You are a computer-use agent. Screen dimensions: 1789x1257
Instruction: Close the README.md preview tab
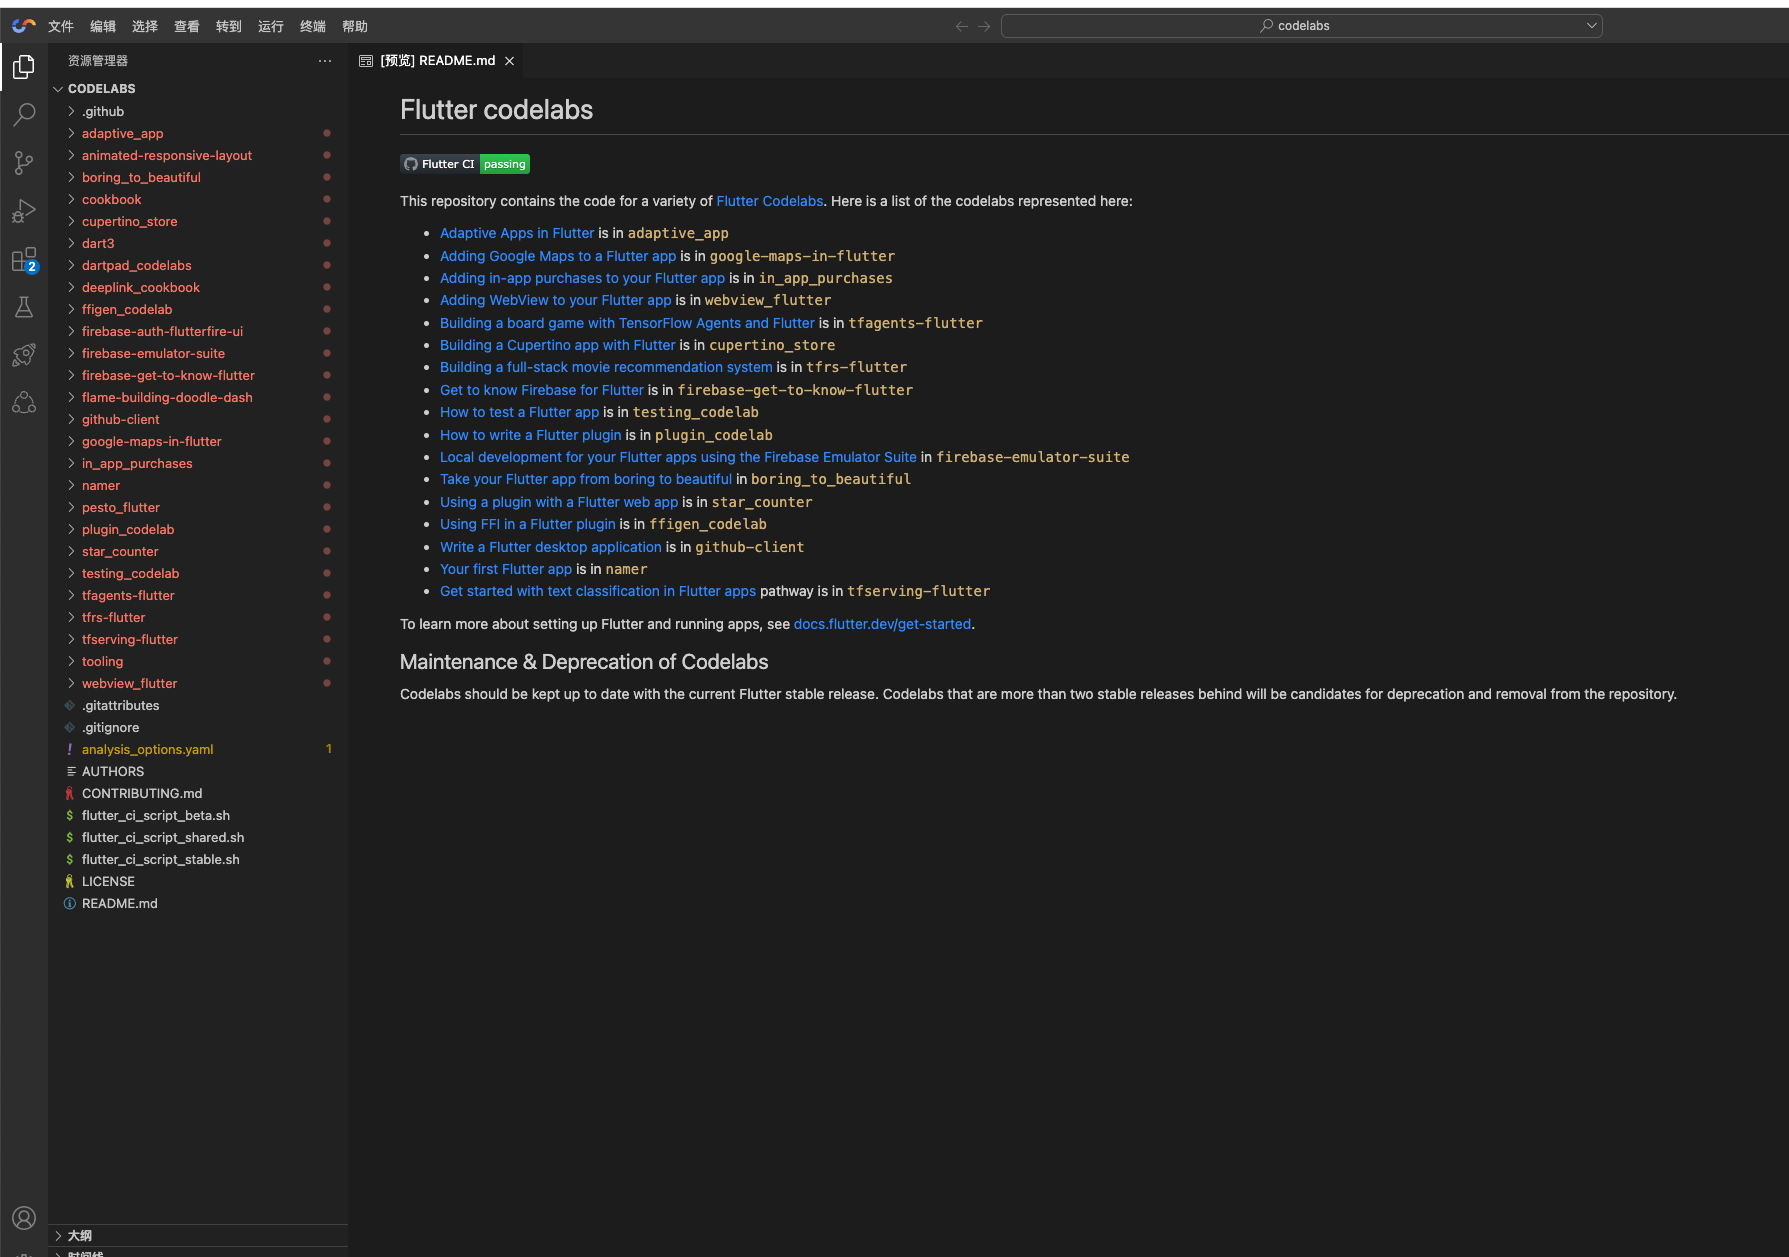pyautogui.click(x=509, y=61)
